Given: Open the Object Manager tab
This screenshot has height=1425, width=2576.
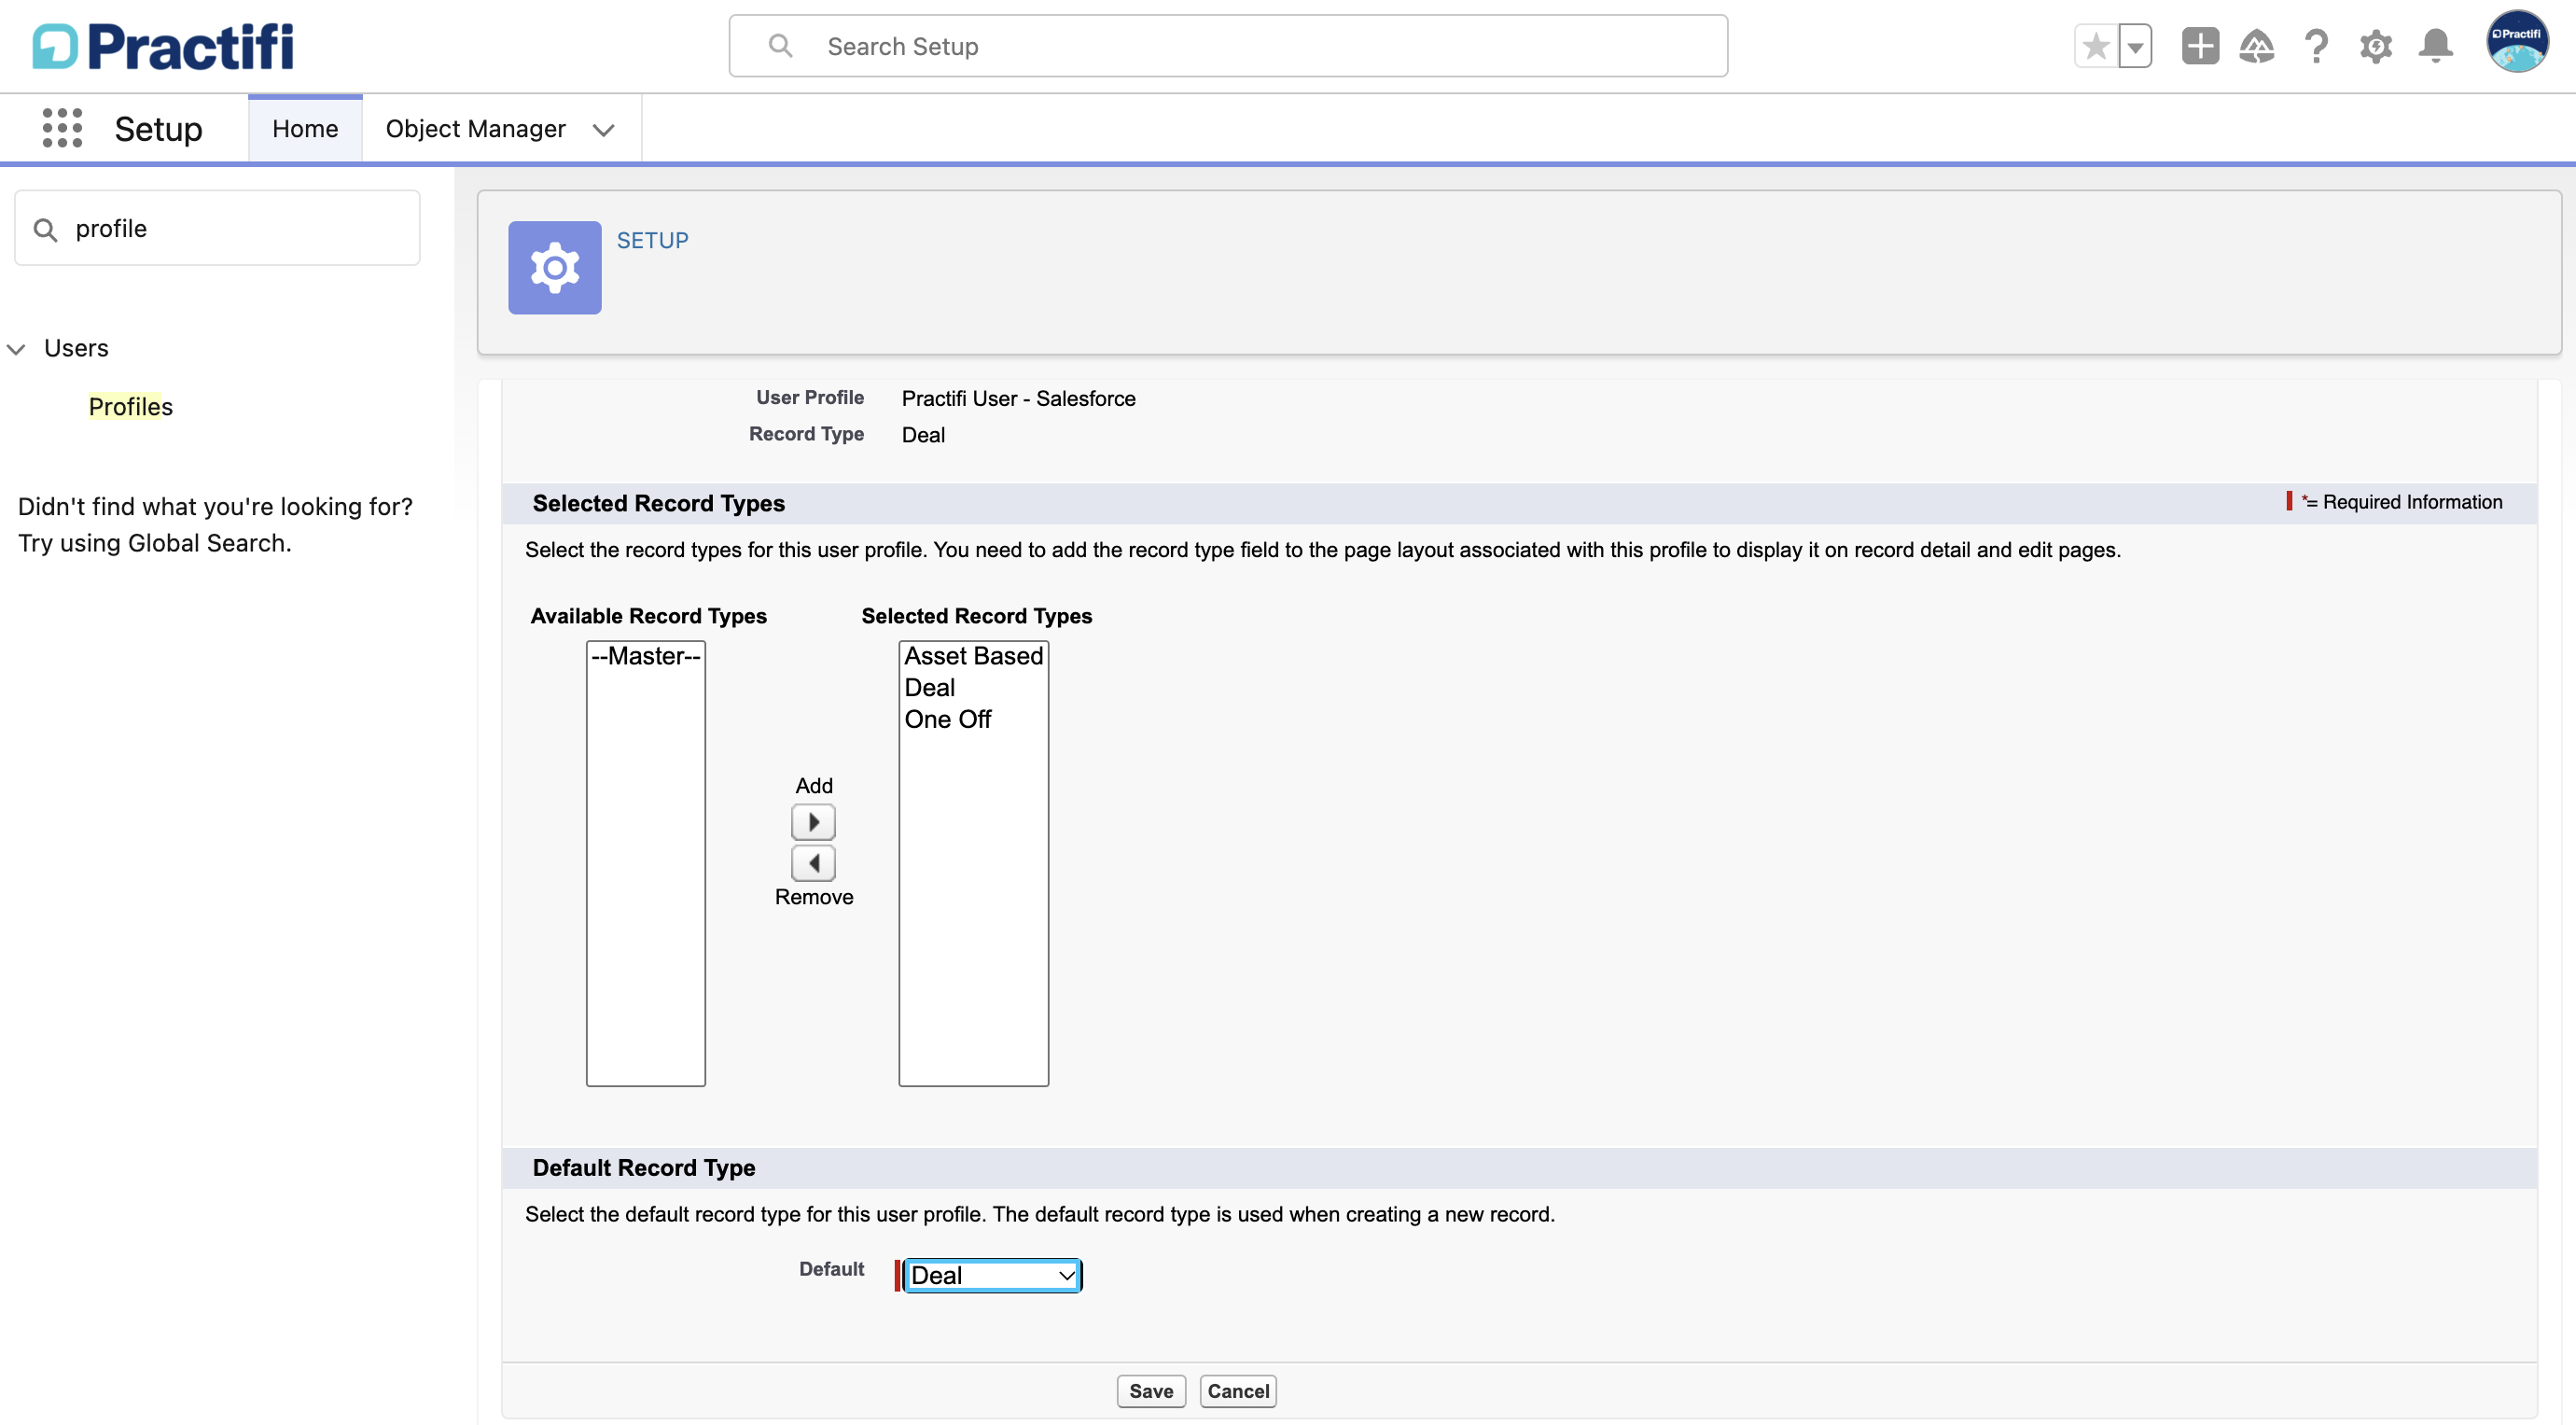Looking at the screenshot, I should click(x=476, y=129).
